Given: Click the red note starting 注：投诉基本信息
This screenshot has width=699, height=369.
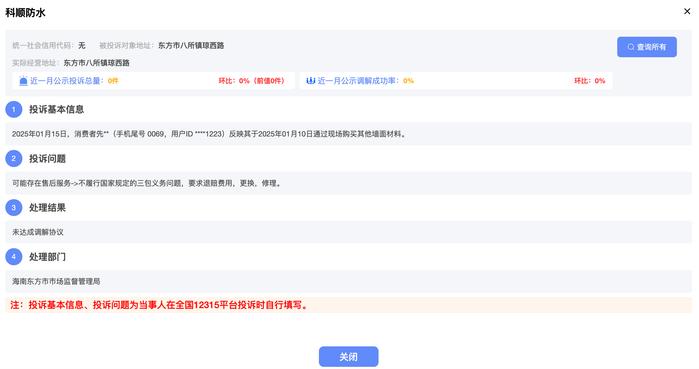Looking at the screenshot, I should click(x=160, y=305).
